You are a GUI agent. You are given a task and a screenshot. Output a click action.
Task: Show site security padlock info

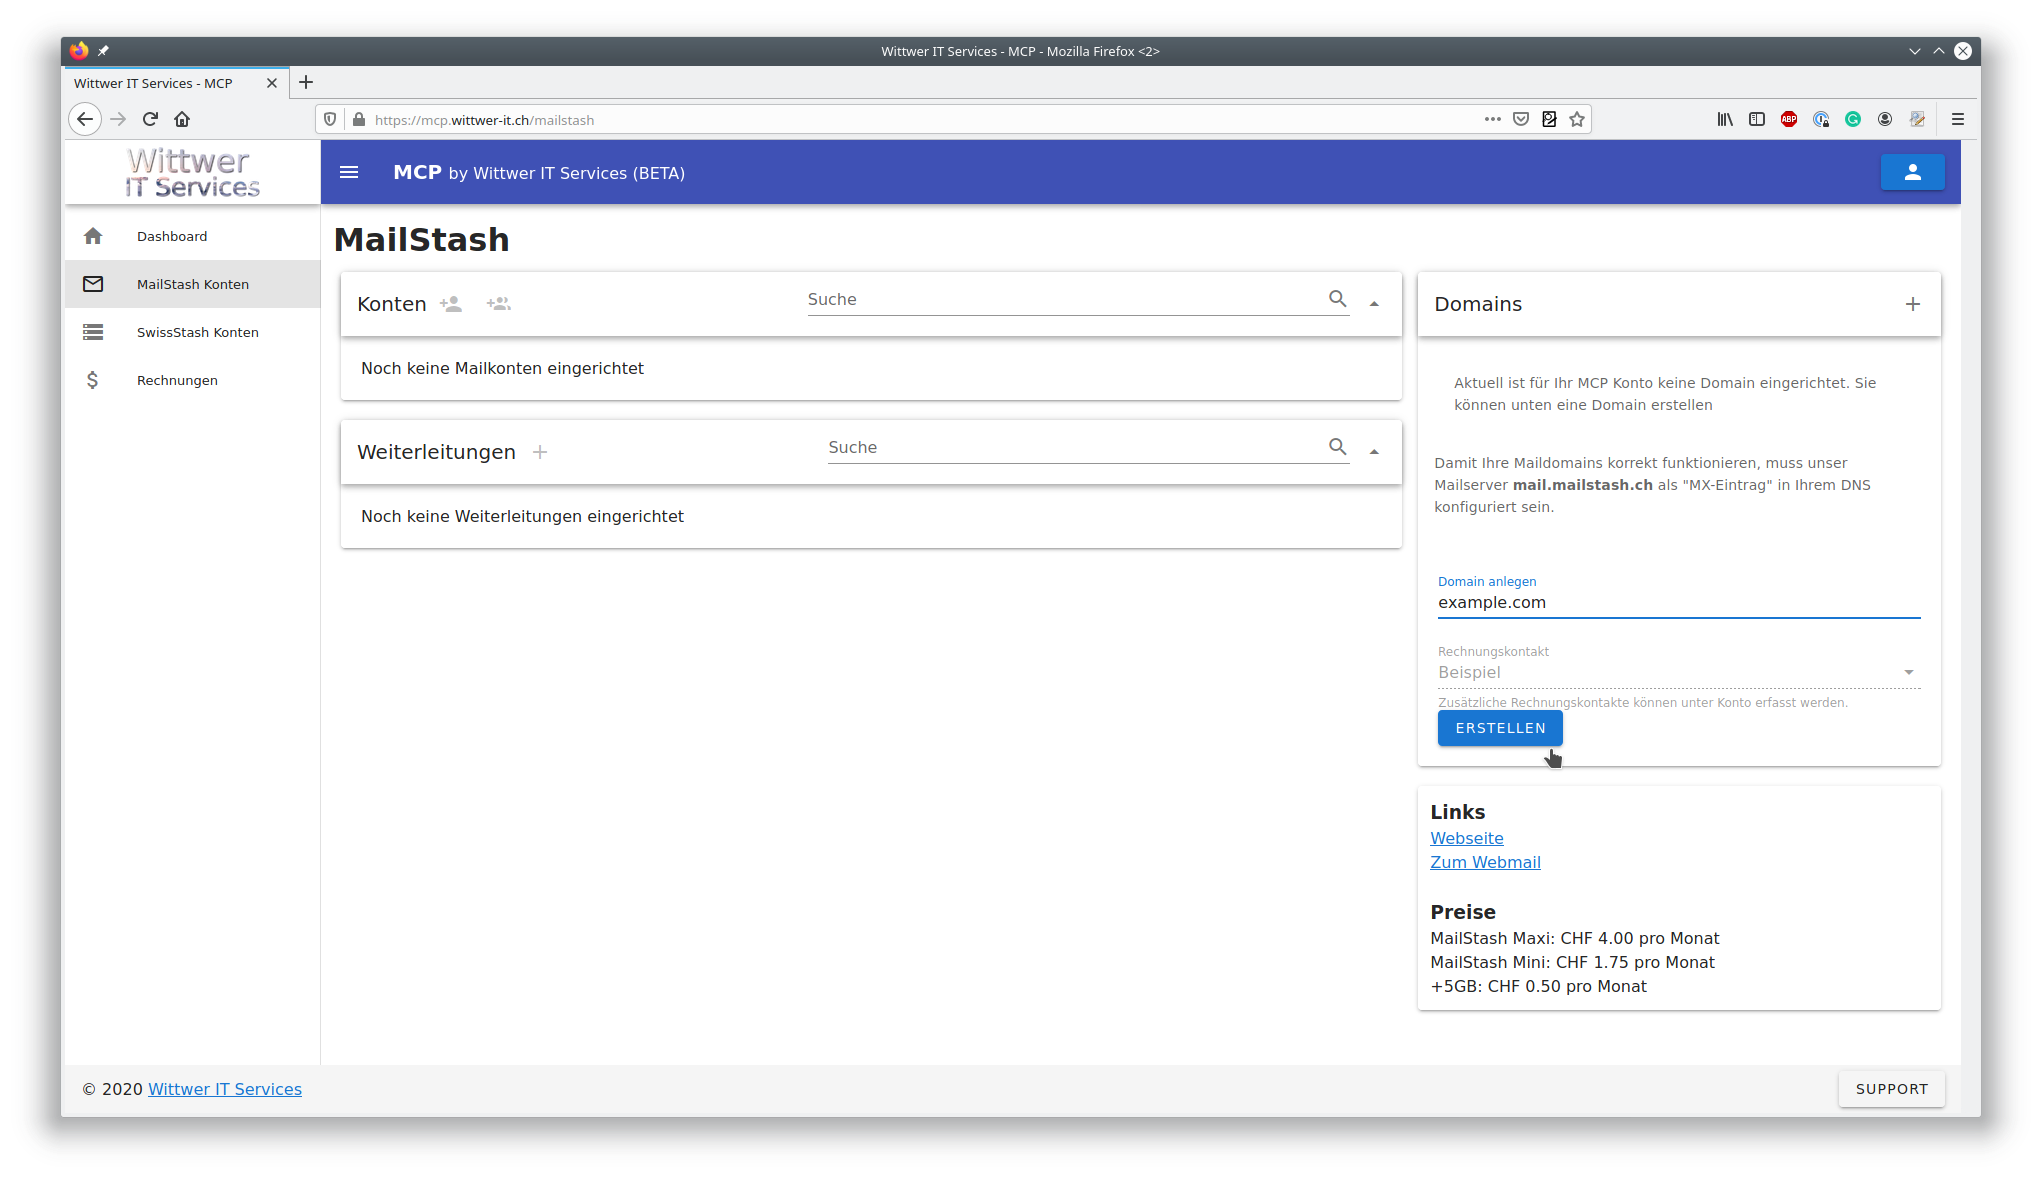(x=359, y=119)
